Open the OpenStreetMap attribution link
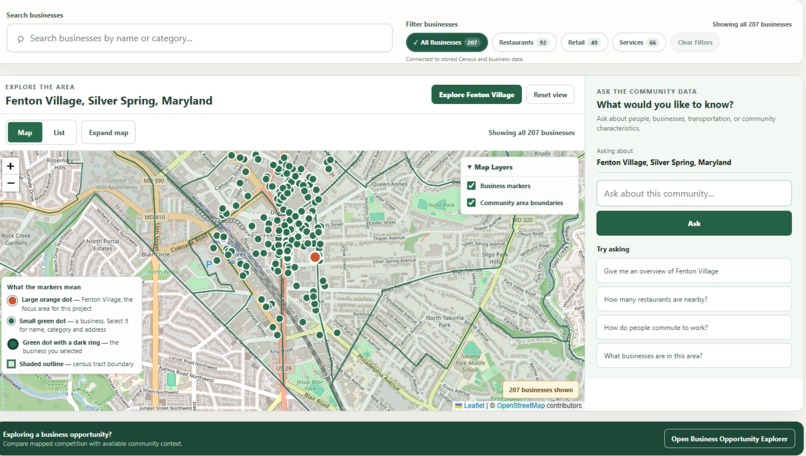Image resolution: width=806 pixels, height=456 pixels. (x=520, y=406)
